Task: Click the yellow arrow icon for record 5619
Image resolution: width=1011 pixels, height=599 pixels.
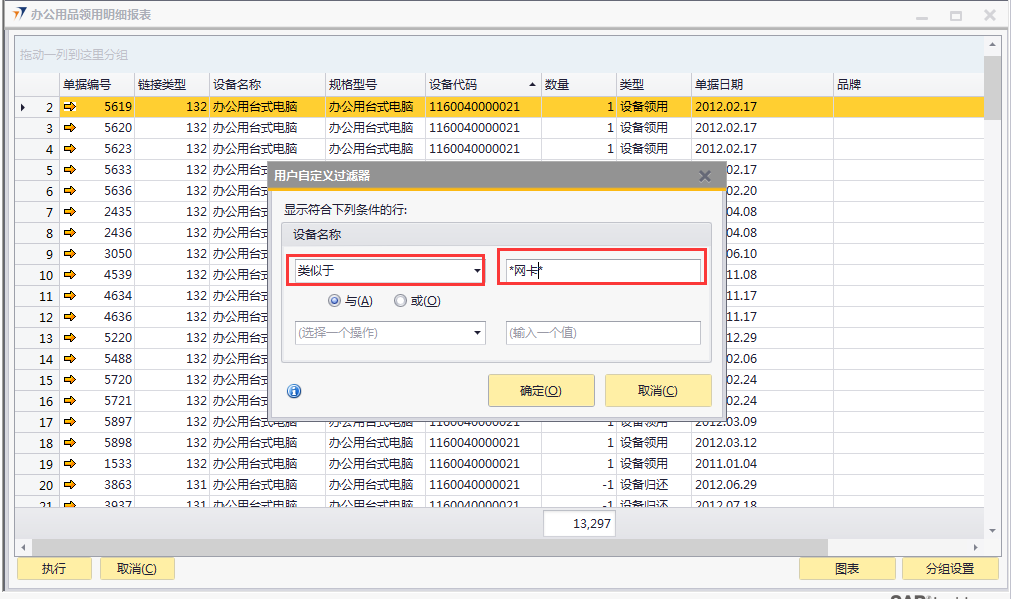Action: (70, 107)
